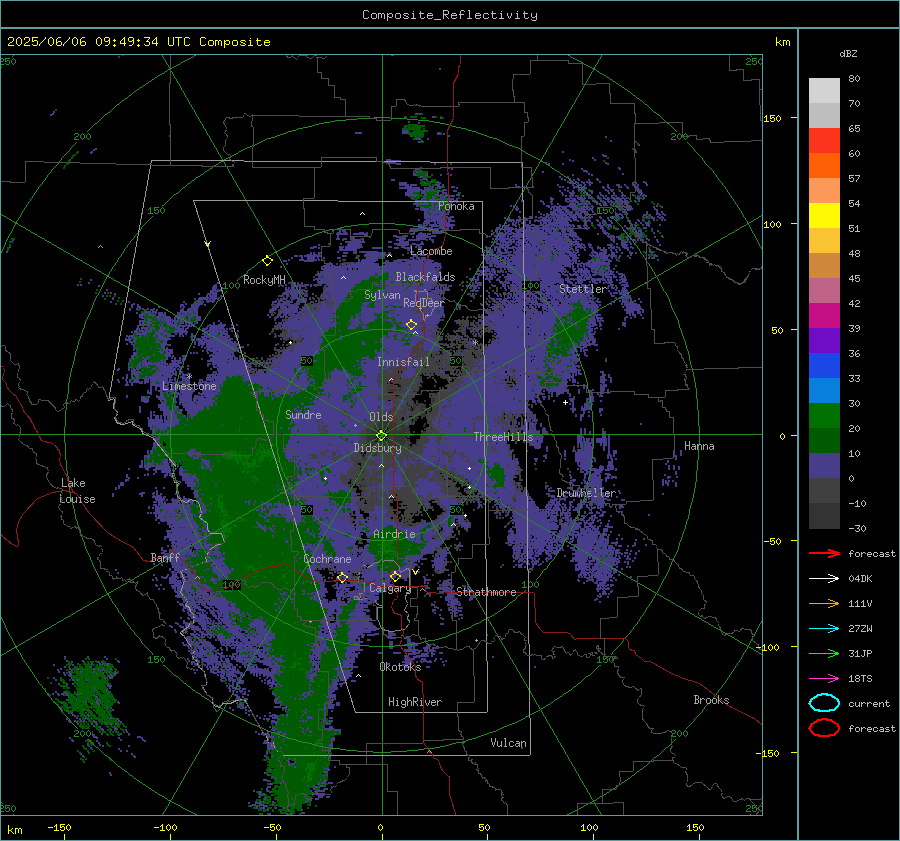This screenshot has height=841, width=900.
Task: Click the Vulcan city label
Action: coord(508,743)
